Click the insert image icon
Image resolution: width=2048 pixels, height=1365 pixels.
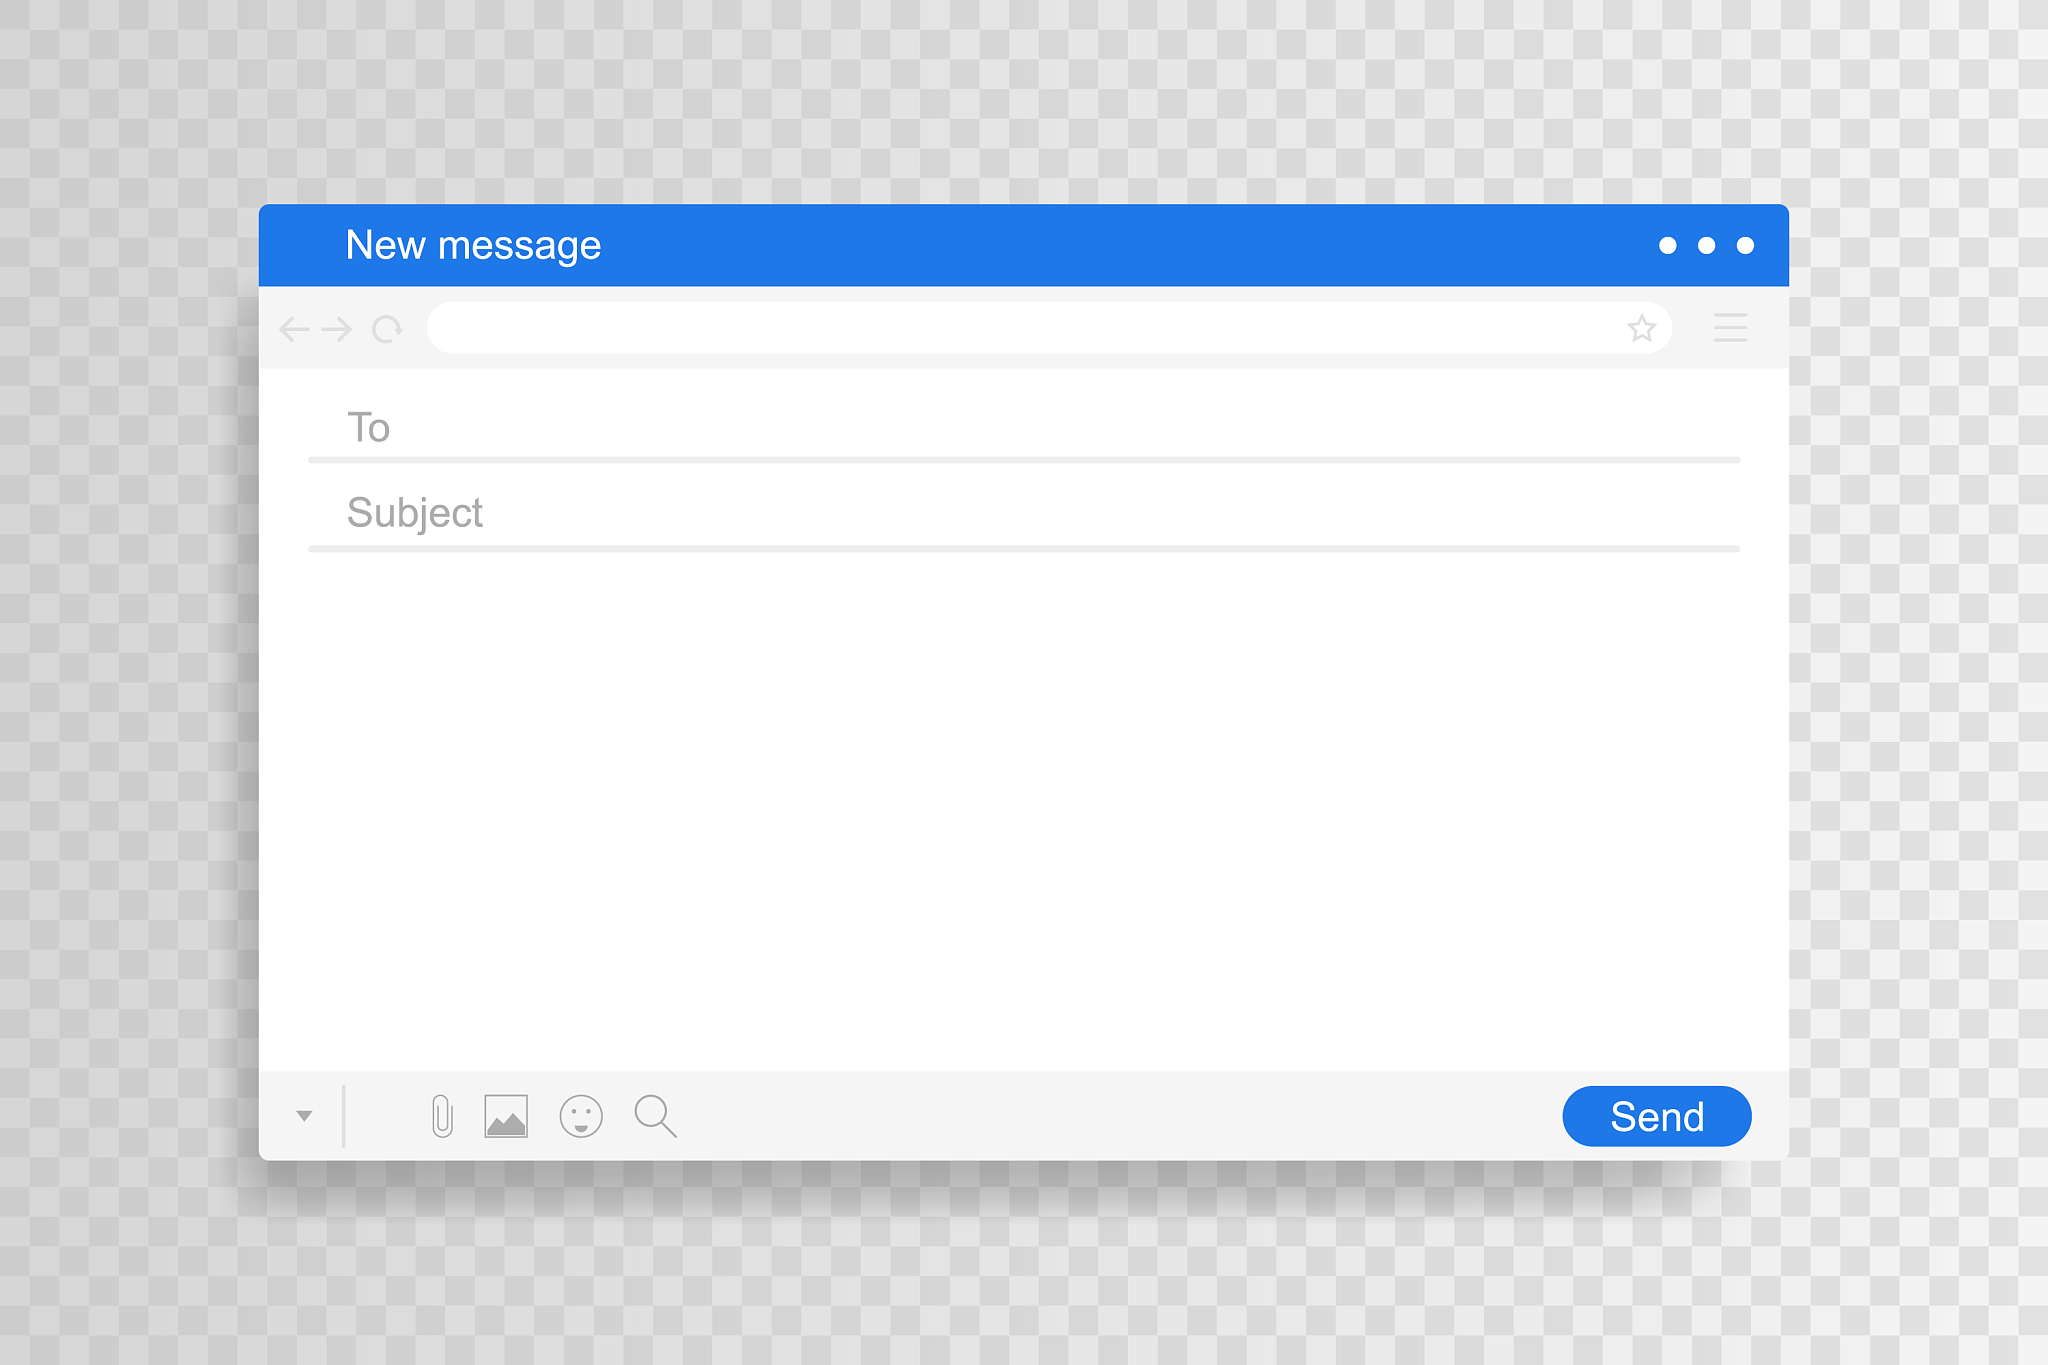pyautogui.click(x=506, y=1116)
